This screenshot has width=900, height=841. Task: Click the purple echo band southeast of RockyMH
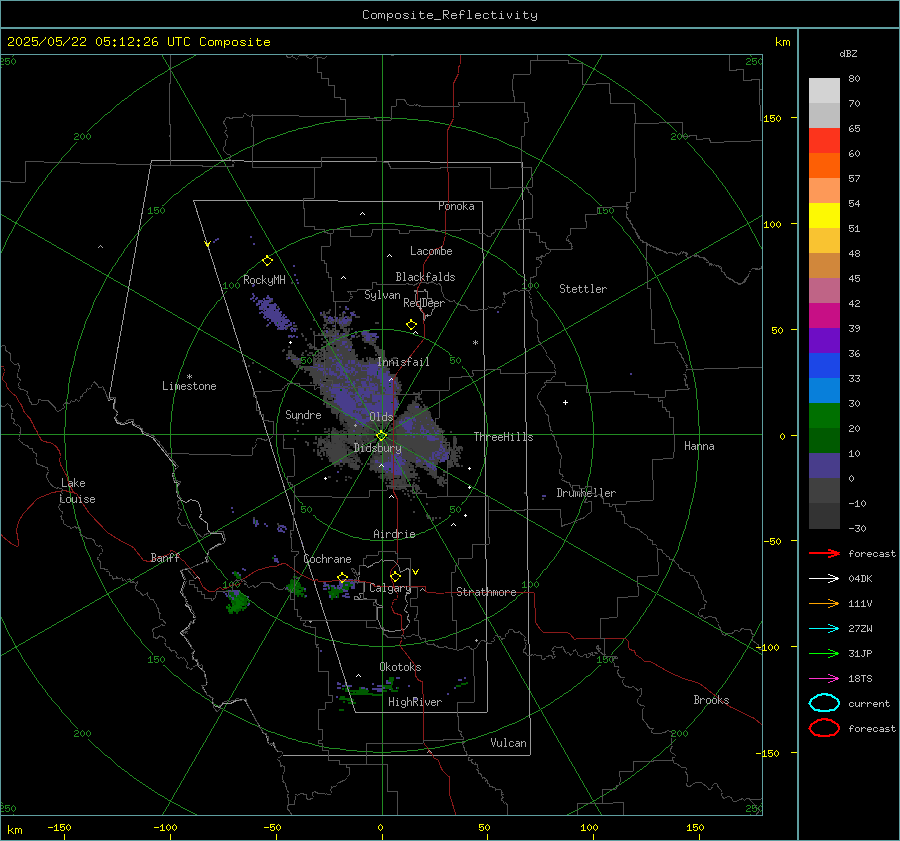(x=273, y=312)
